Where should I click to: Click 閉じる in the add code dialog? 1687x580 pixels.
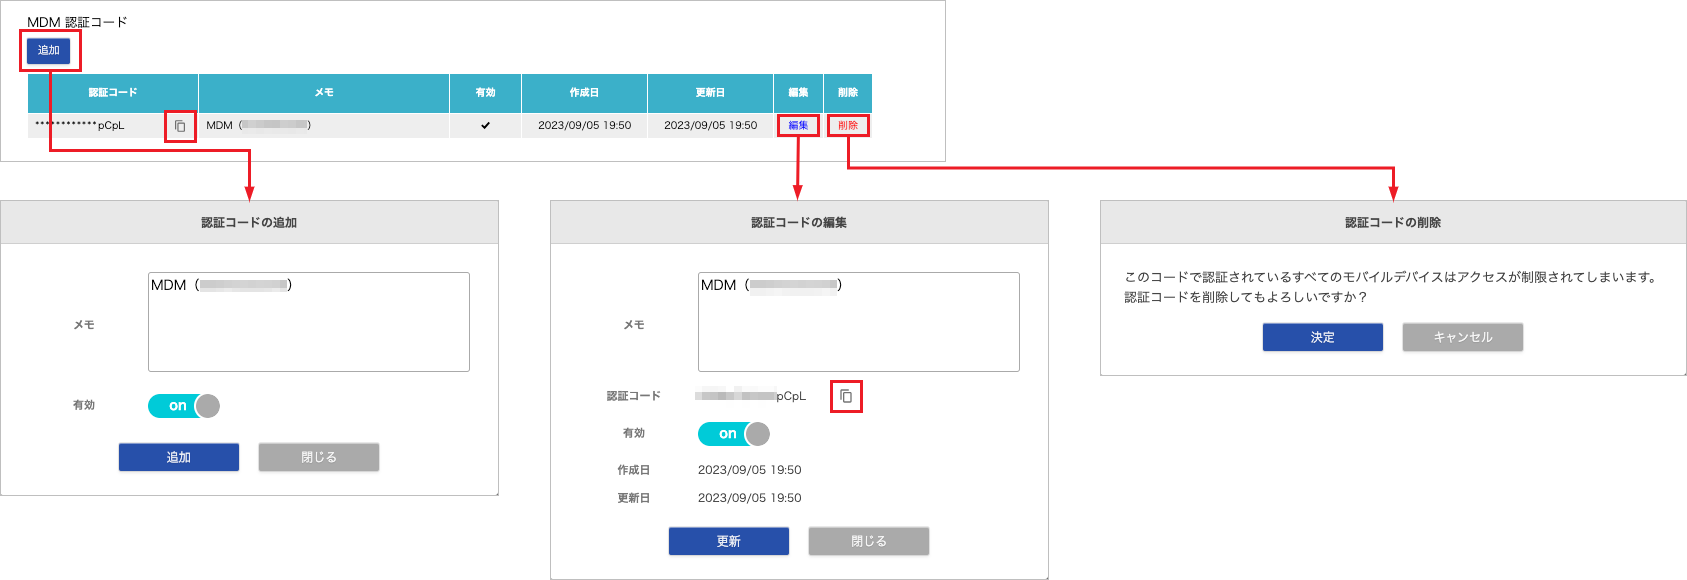(x=319, y=457)
